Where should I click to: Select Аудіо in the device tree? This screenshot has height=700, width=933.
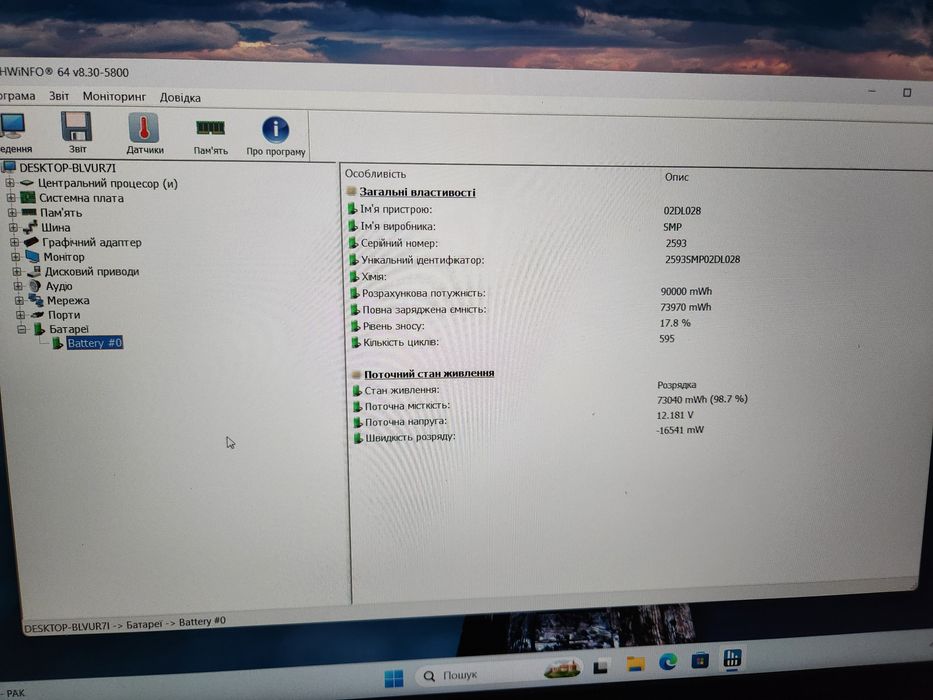pos(59,286)
